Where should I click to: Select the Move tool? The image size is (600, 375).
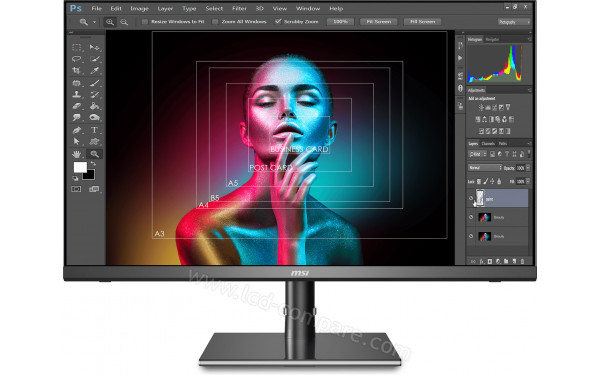point(94,47)
